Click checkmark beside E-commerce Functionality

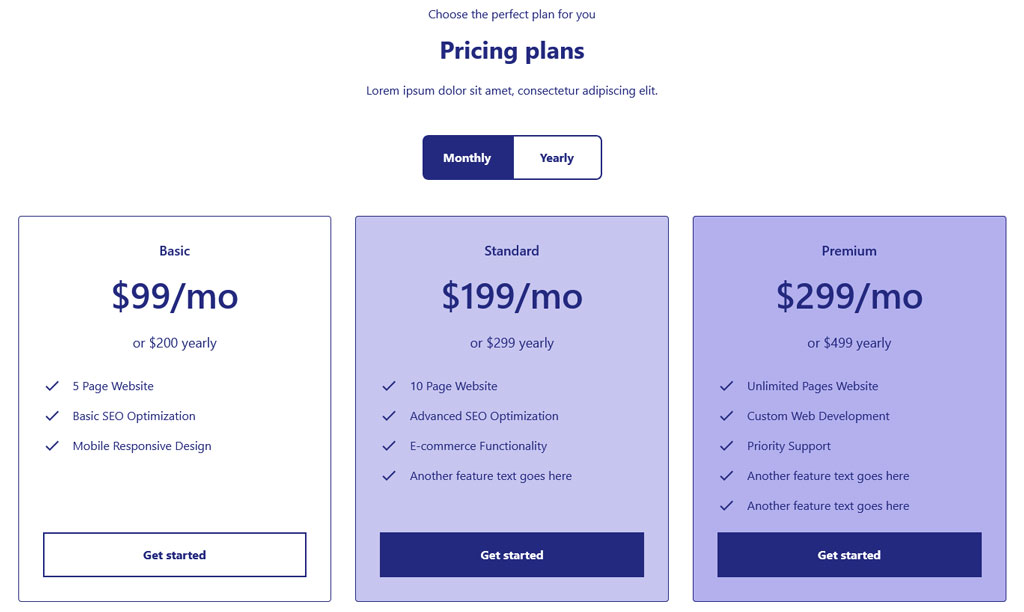click(389, 446)
